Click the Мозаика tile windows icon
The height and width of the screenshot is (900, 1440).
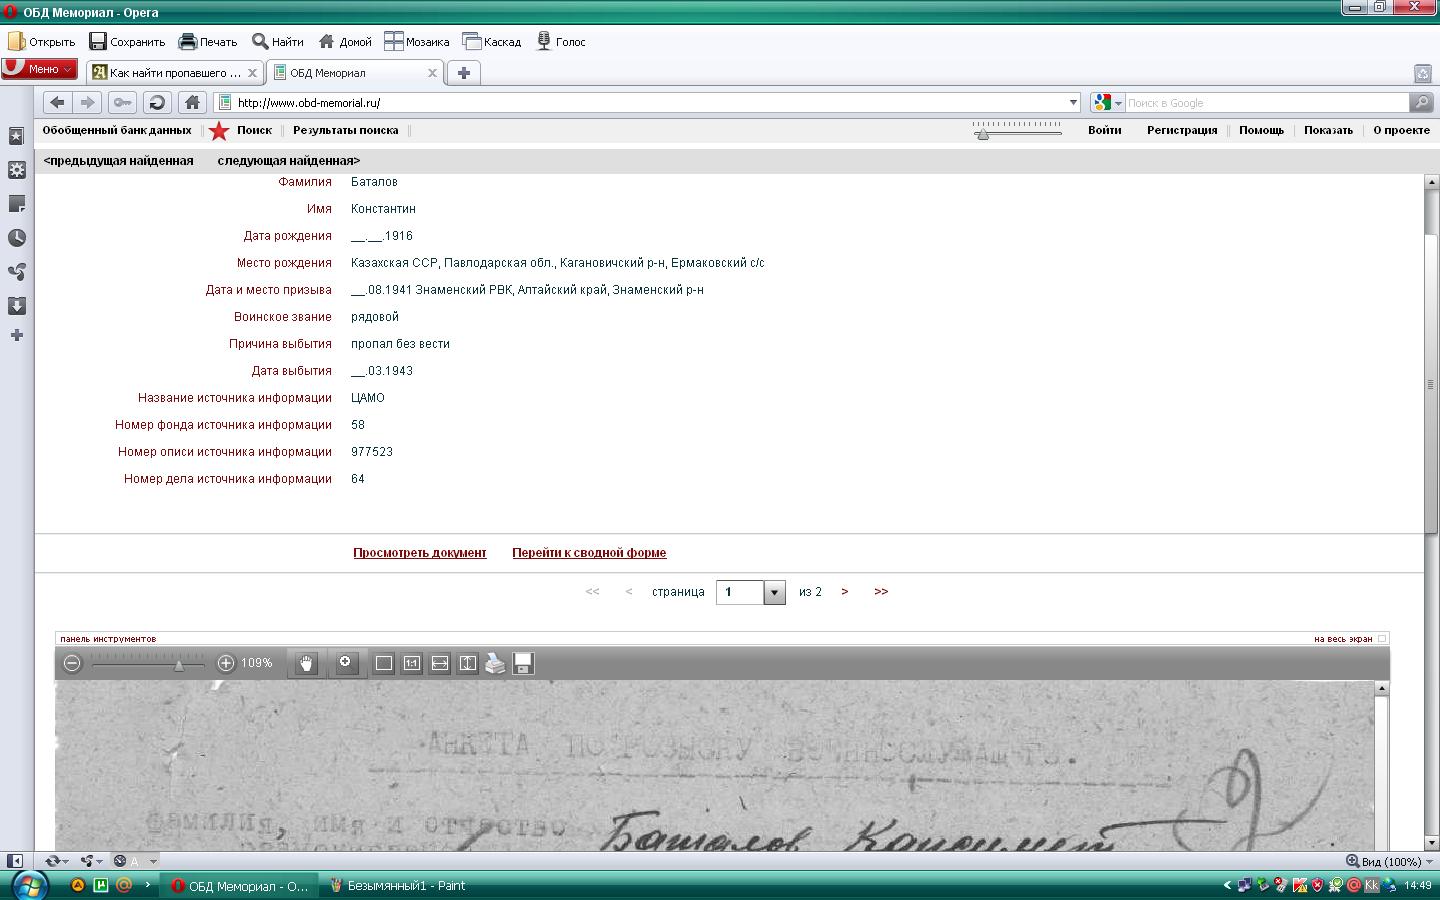pyautogui.click(x=393, y=41)
